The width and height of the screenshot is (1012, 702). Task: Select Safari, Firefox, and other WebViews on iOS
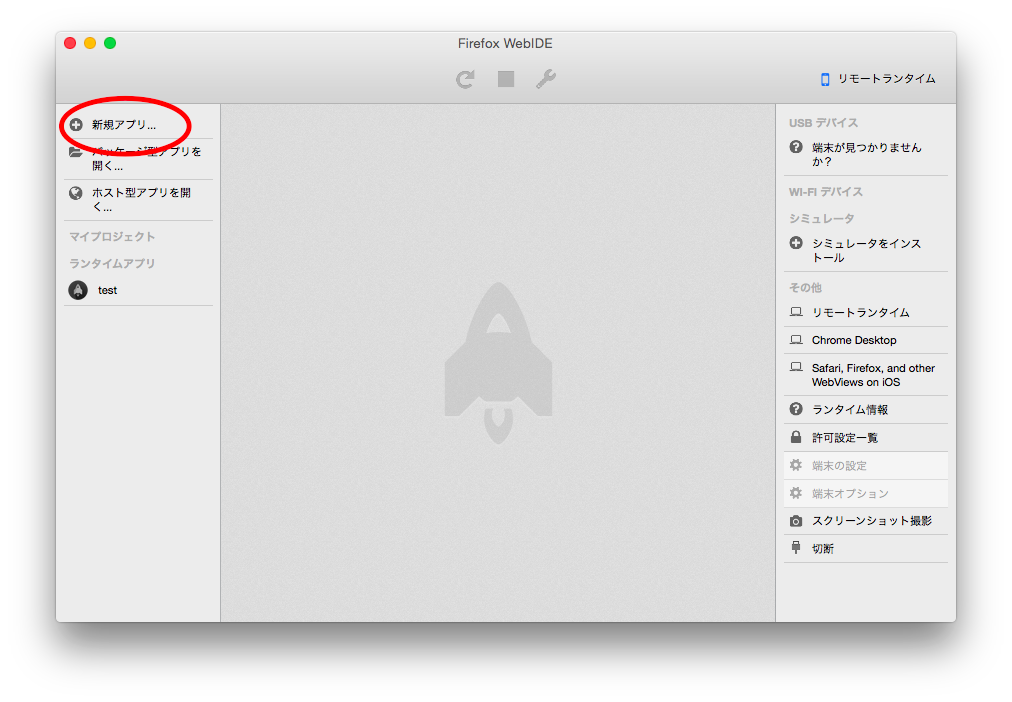click(x=865, y=375)
